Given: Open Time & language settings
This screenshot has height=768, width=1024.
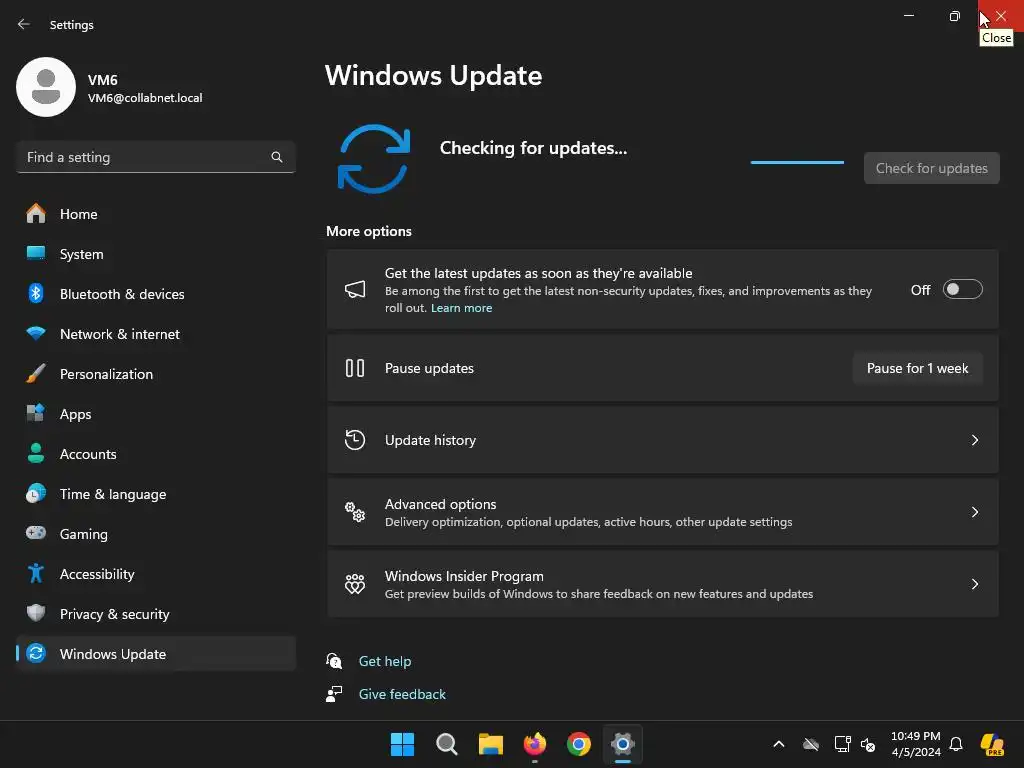Looking at the screenshot, I should pyautogui.click(x=155, y=494).
